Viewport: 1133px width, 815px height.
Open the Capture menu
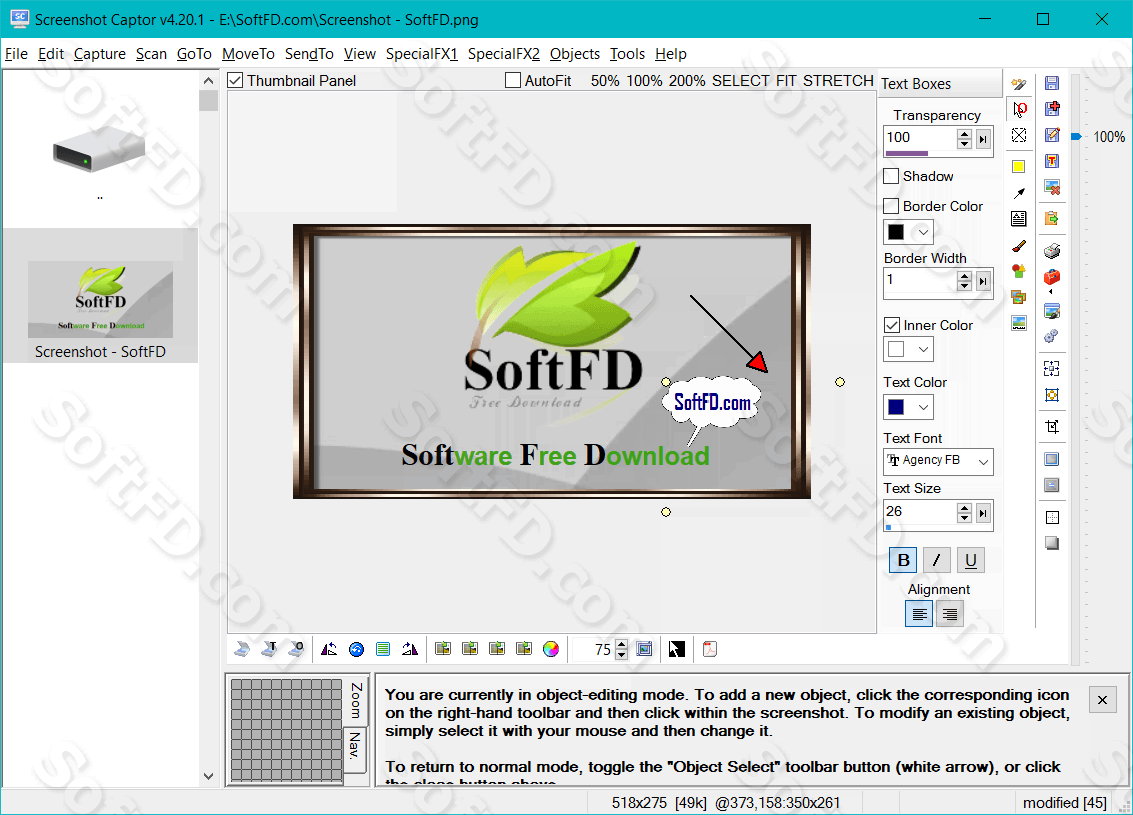click(100, 54)
